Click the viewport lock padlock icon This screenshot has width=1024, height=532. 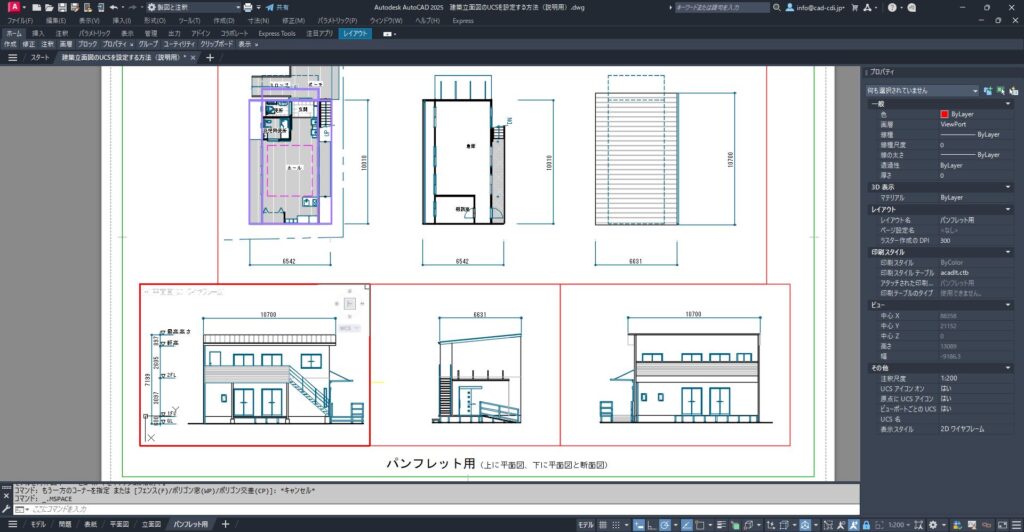click(x=866, y=525)
